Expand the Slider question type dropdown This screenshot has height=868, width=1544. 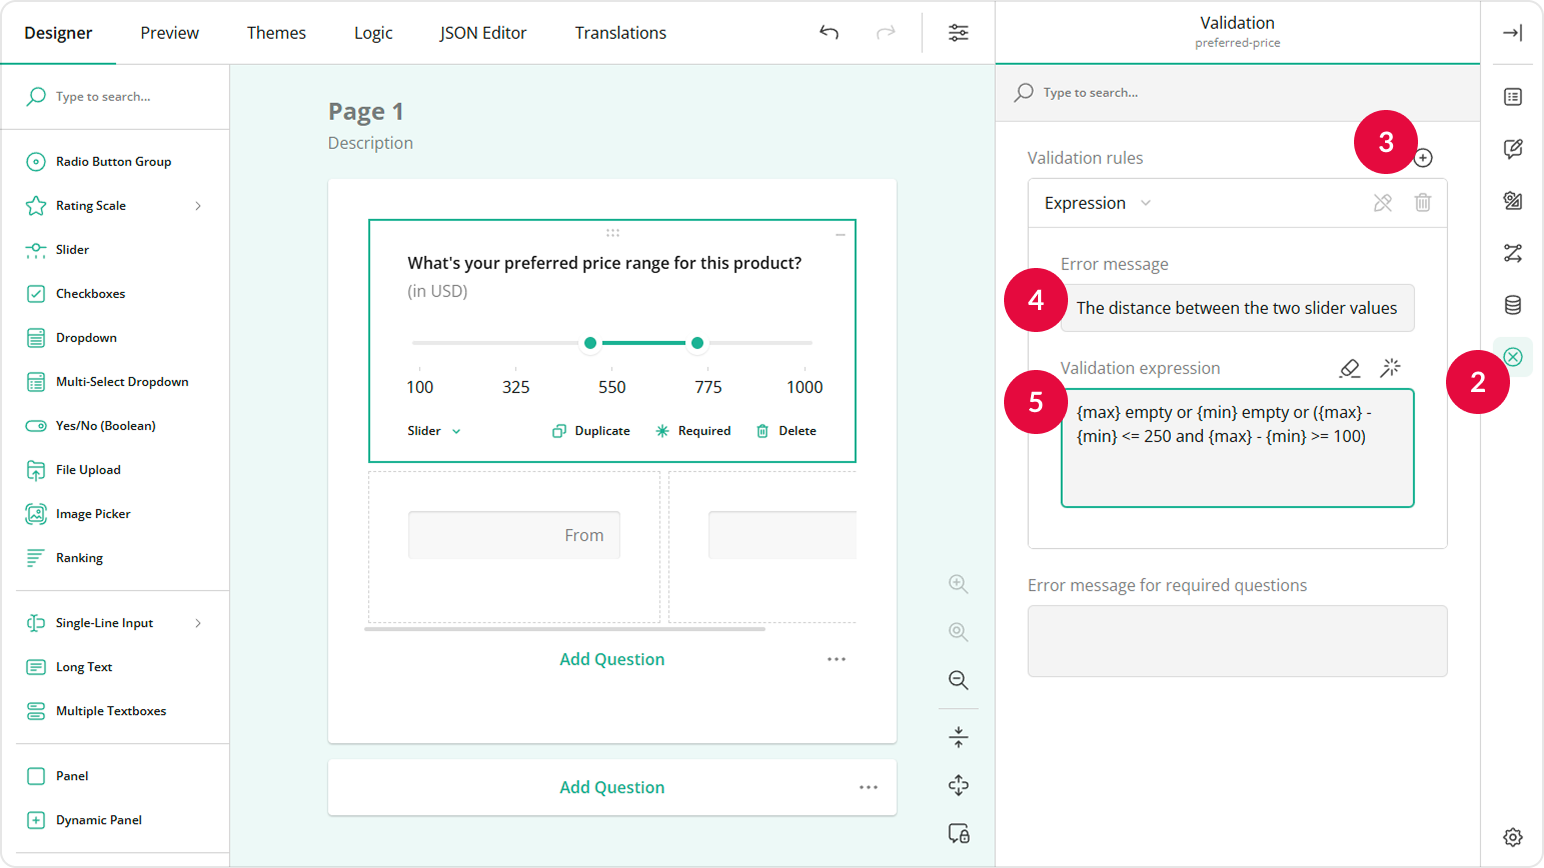(x=434, y=431)
